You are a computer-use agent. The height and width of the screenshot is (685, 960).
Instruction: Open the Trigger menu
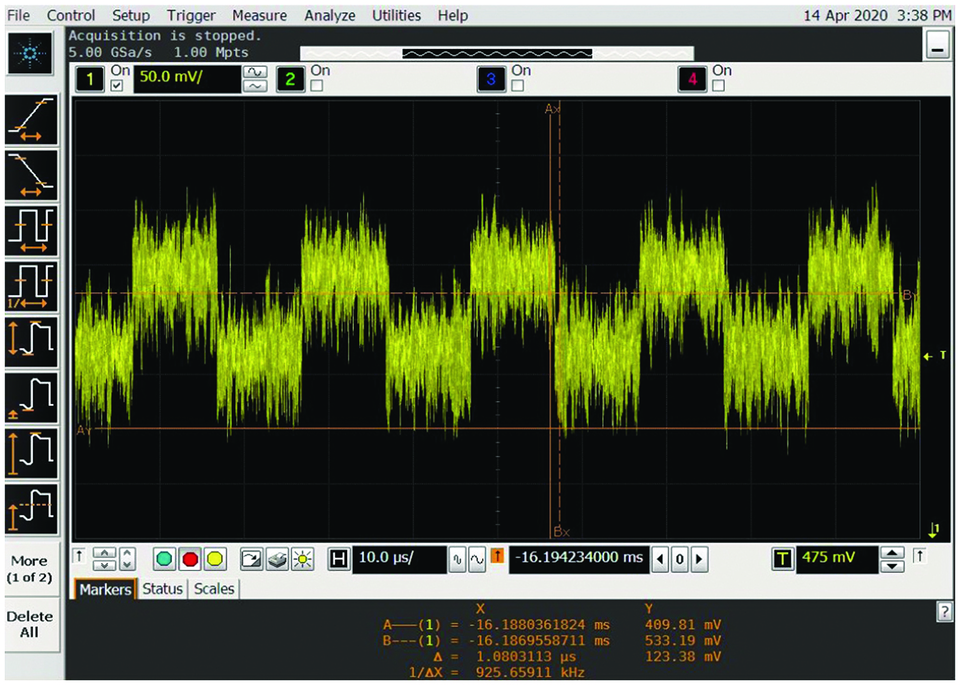[193, 15]
